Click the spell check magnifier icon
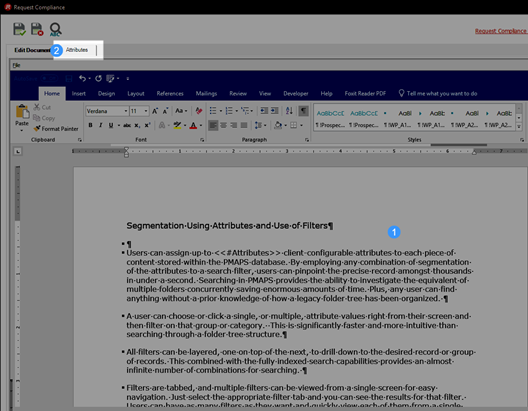The width and height of the screenshot is (528, 411). (x=55, y=30)
